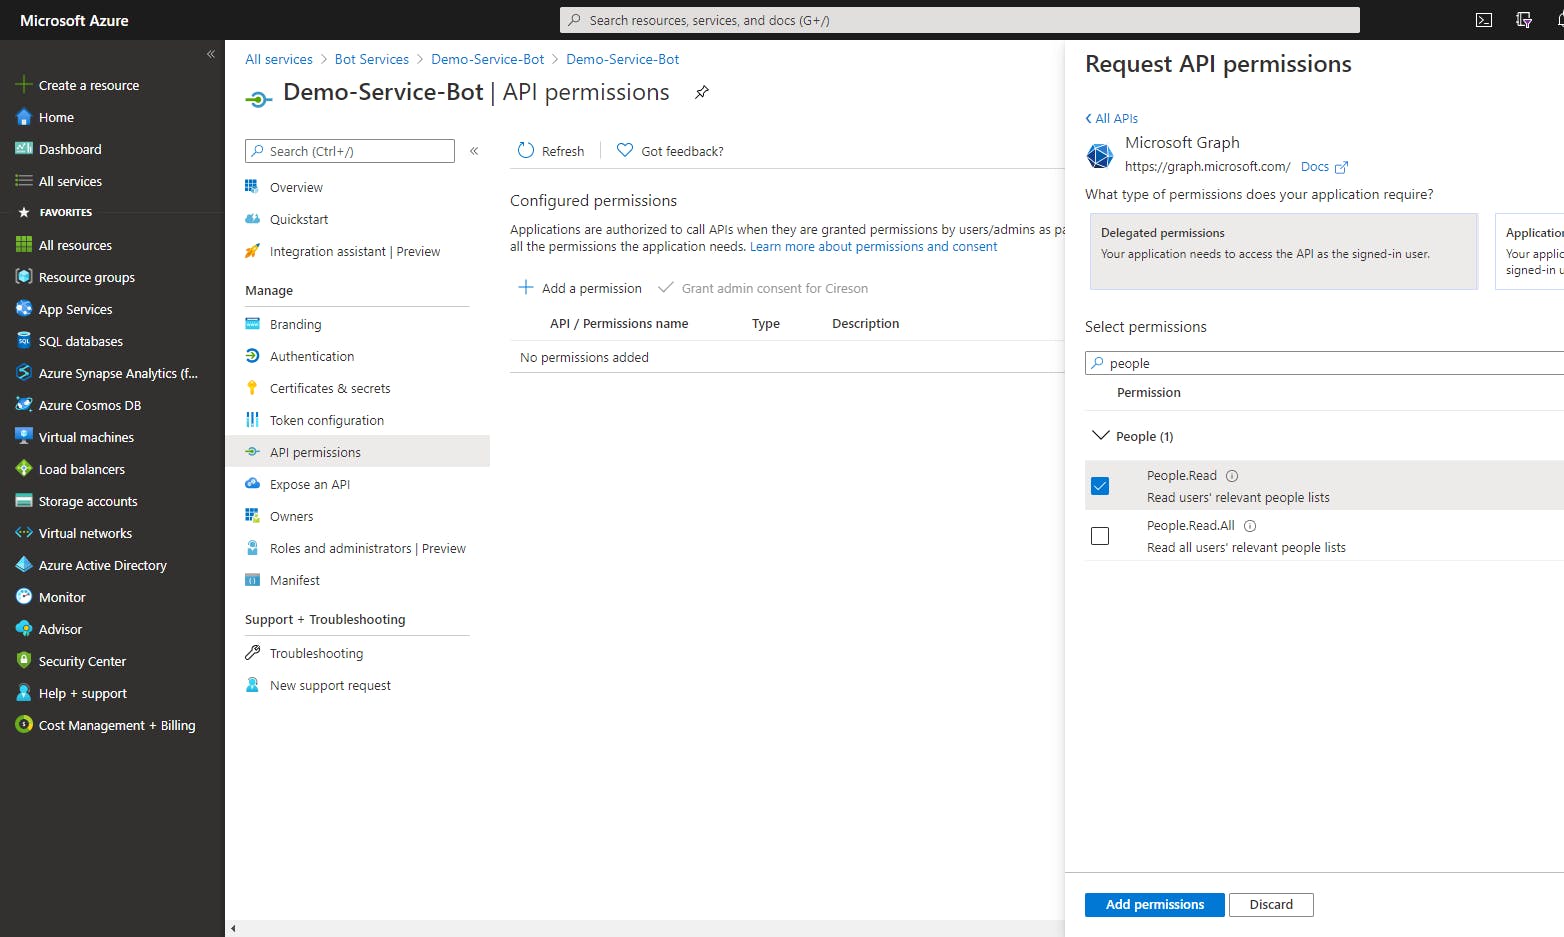1564x937 pixels.
Task: Collapse the People permissions group
Action: point(1101,436)
